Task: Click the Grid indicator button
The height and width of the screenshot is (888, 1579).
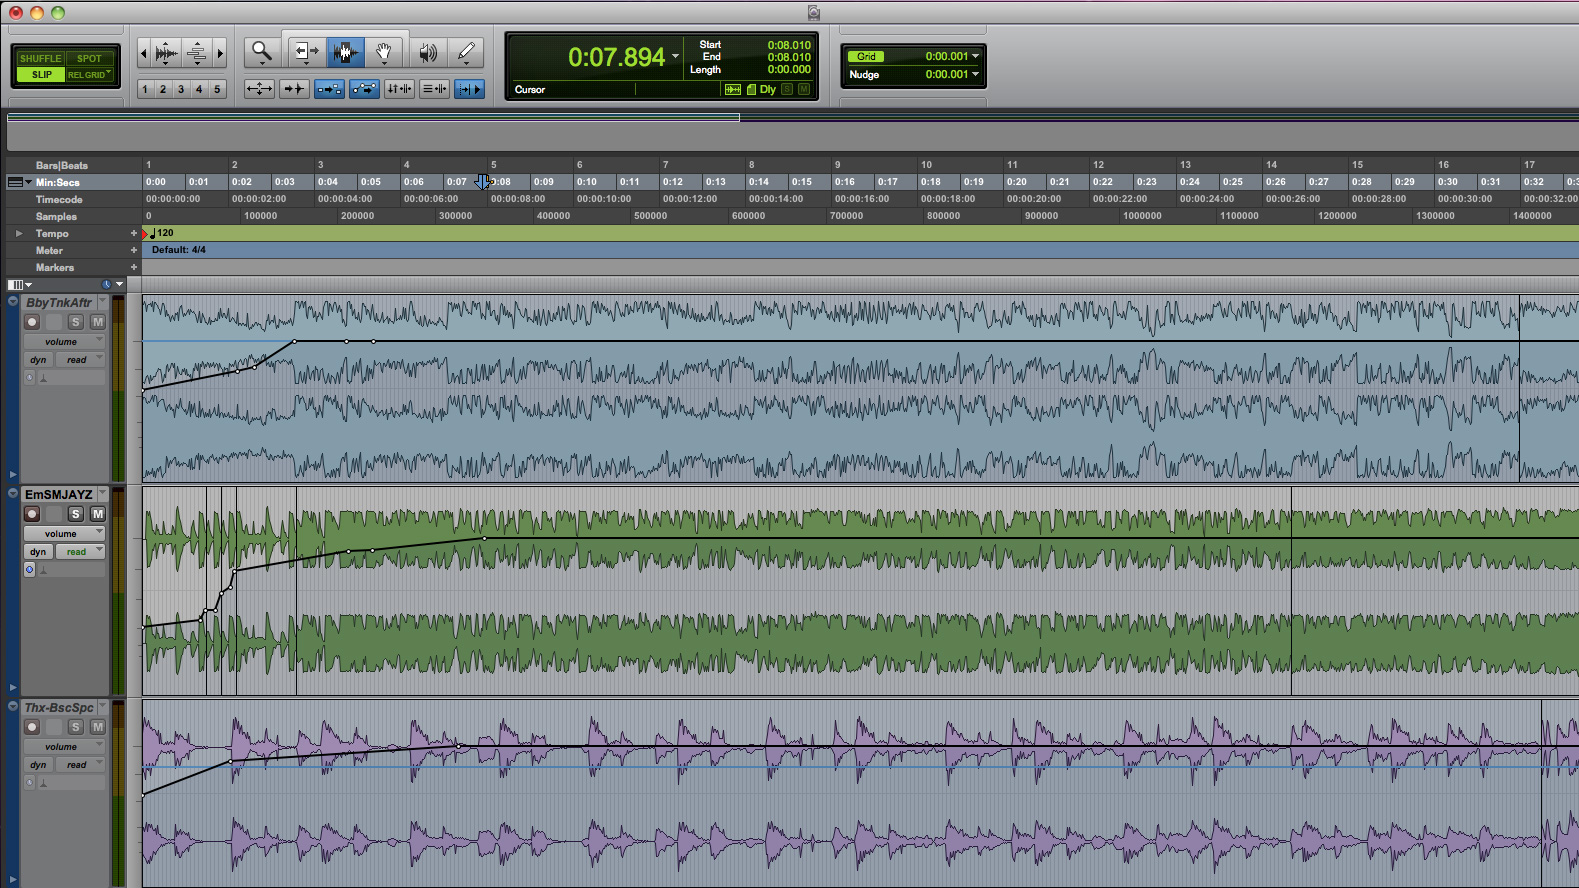Action: pyautogui.click(x=866, y=56)
